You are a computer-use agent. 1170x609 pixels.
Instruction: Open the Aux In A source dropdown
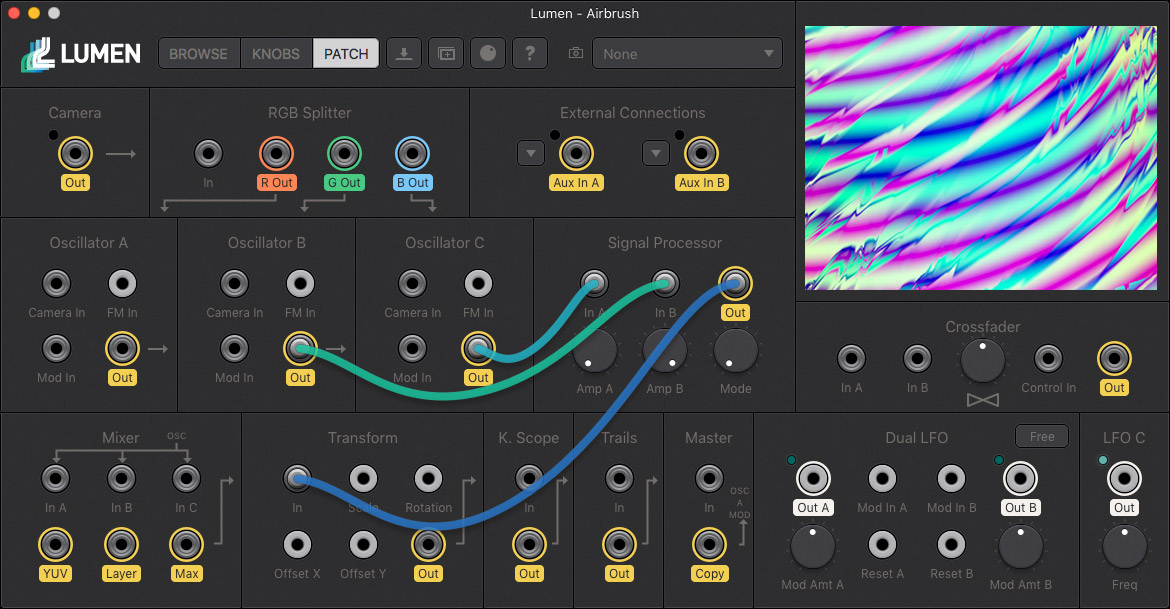(x=530, y=152)
